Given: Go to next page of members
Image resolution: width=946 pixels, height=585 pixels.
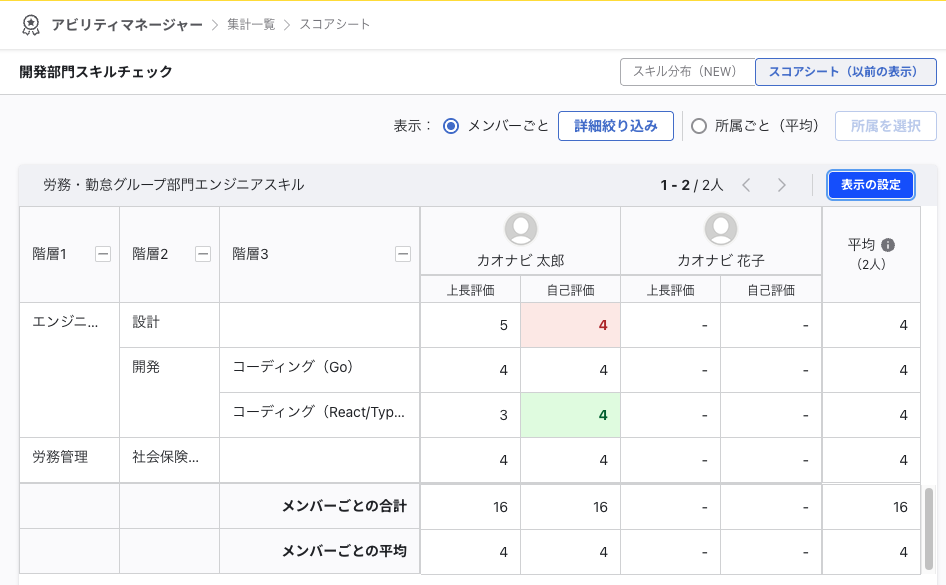Looking at the screenshot, I should tap(782, 185).
